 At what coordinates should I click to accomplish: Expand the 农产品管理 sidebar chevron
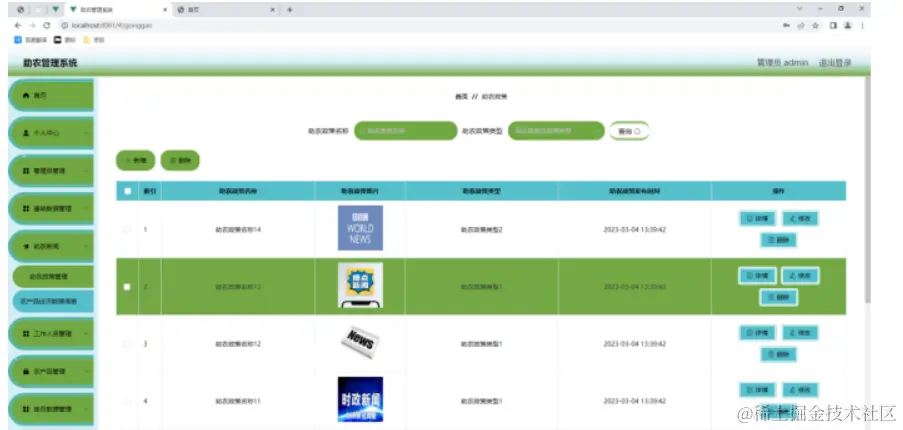coord(86,372)
